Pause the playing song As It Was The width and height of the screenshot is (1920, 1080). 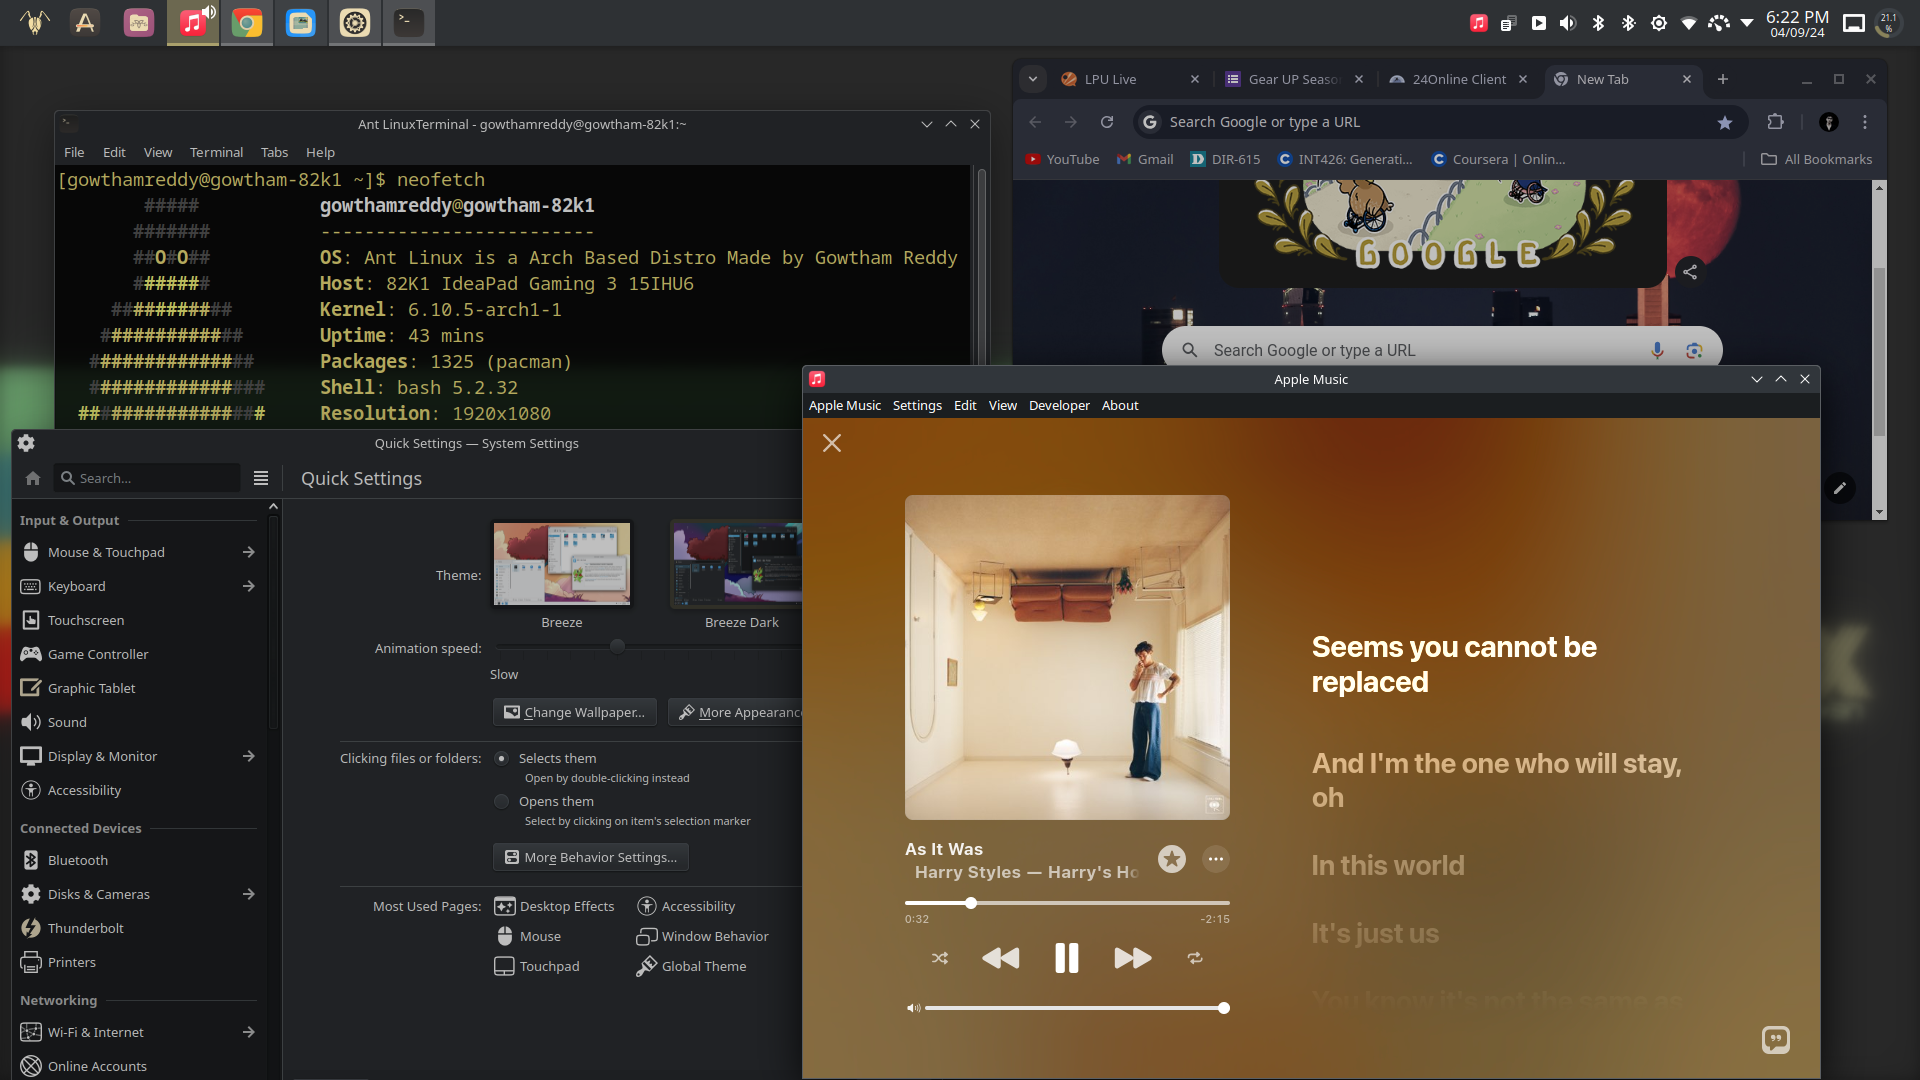pos(1067,958)
